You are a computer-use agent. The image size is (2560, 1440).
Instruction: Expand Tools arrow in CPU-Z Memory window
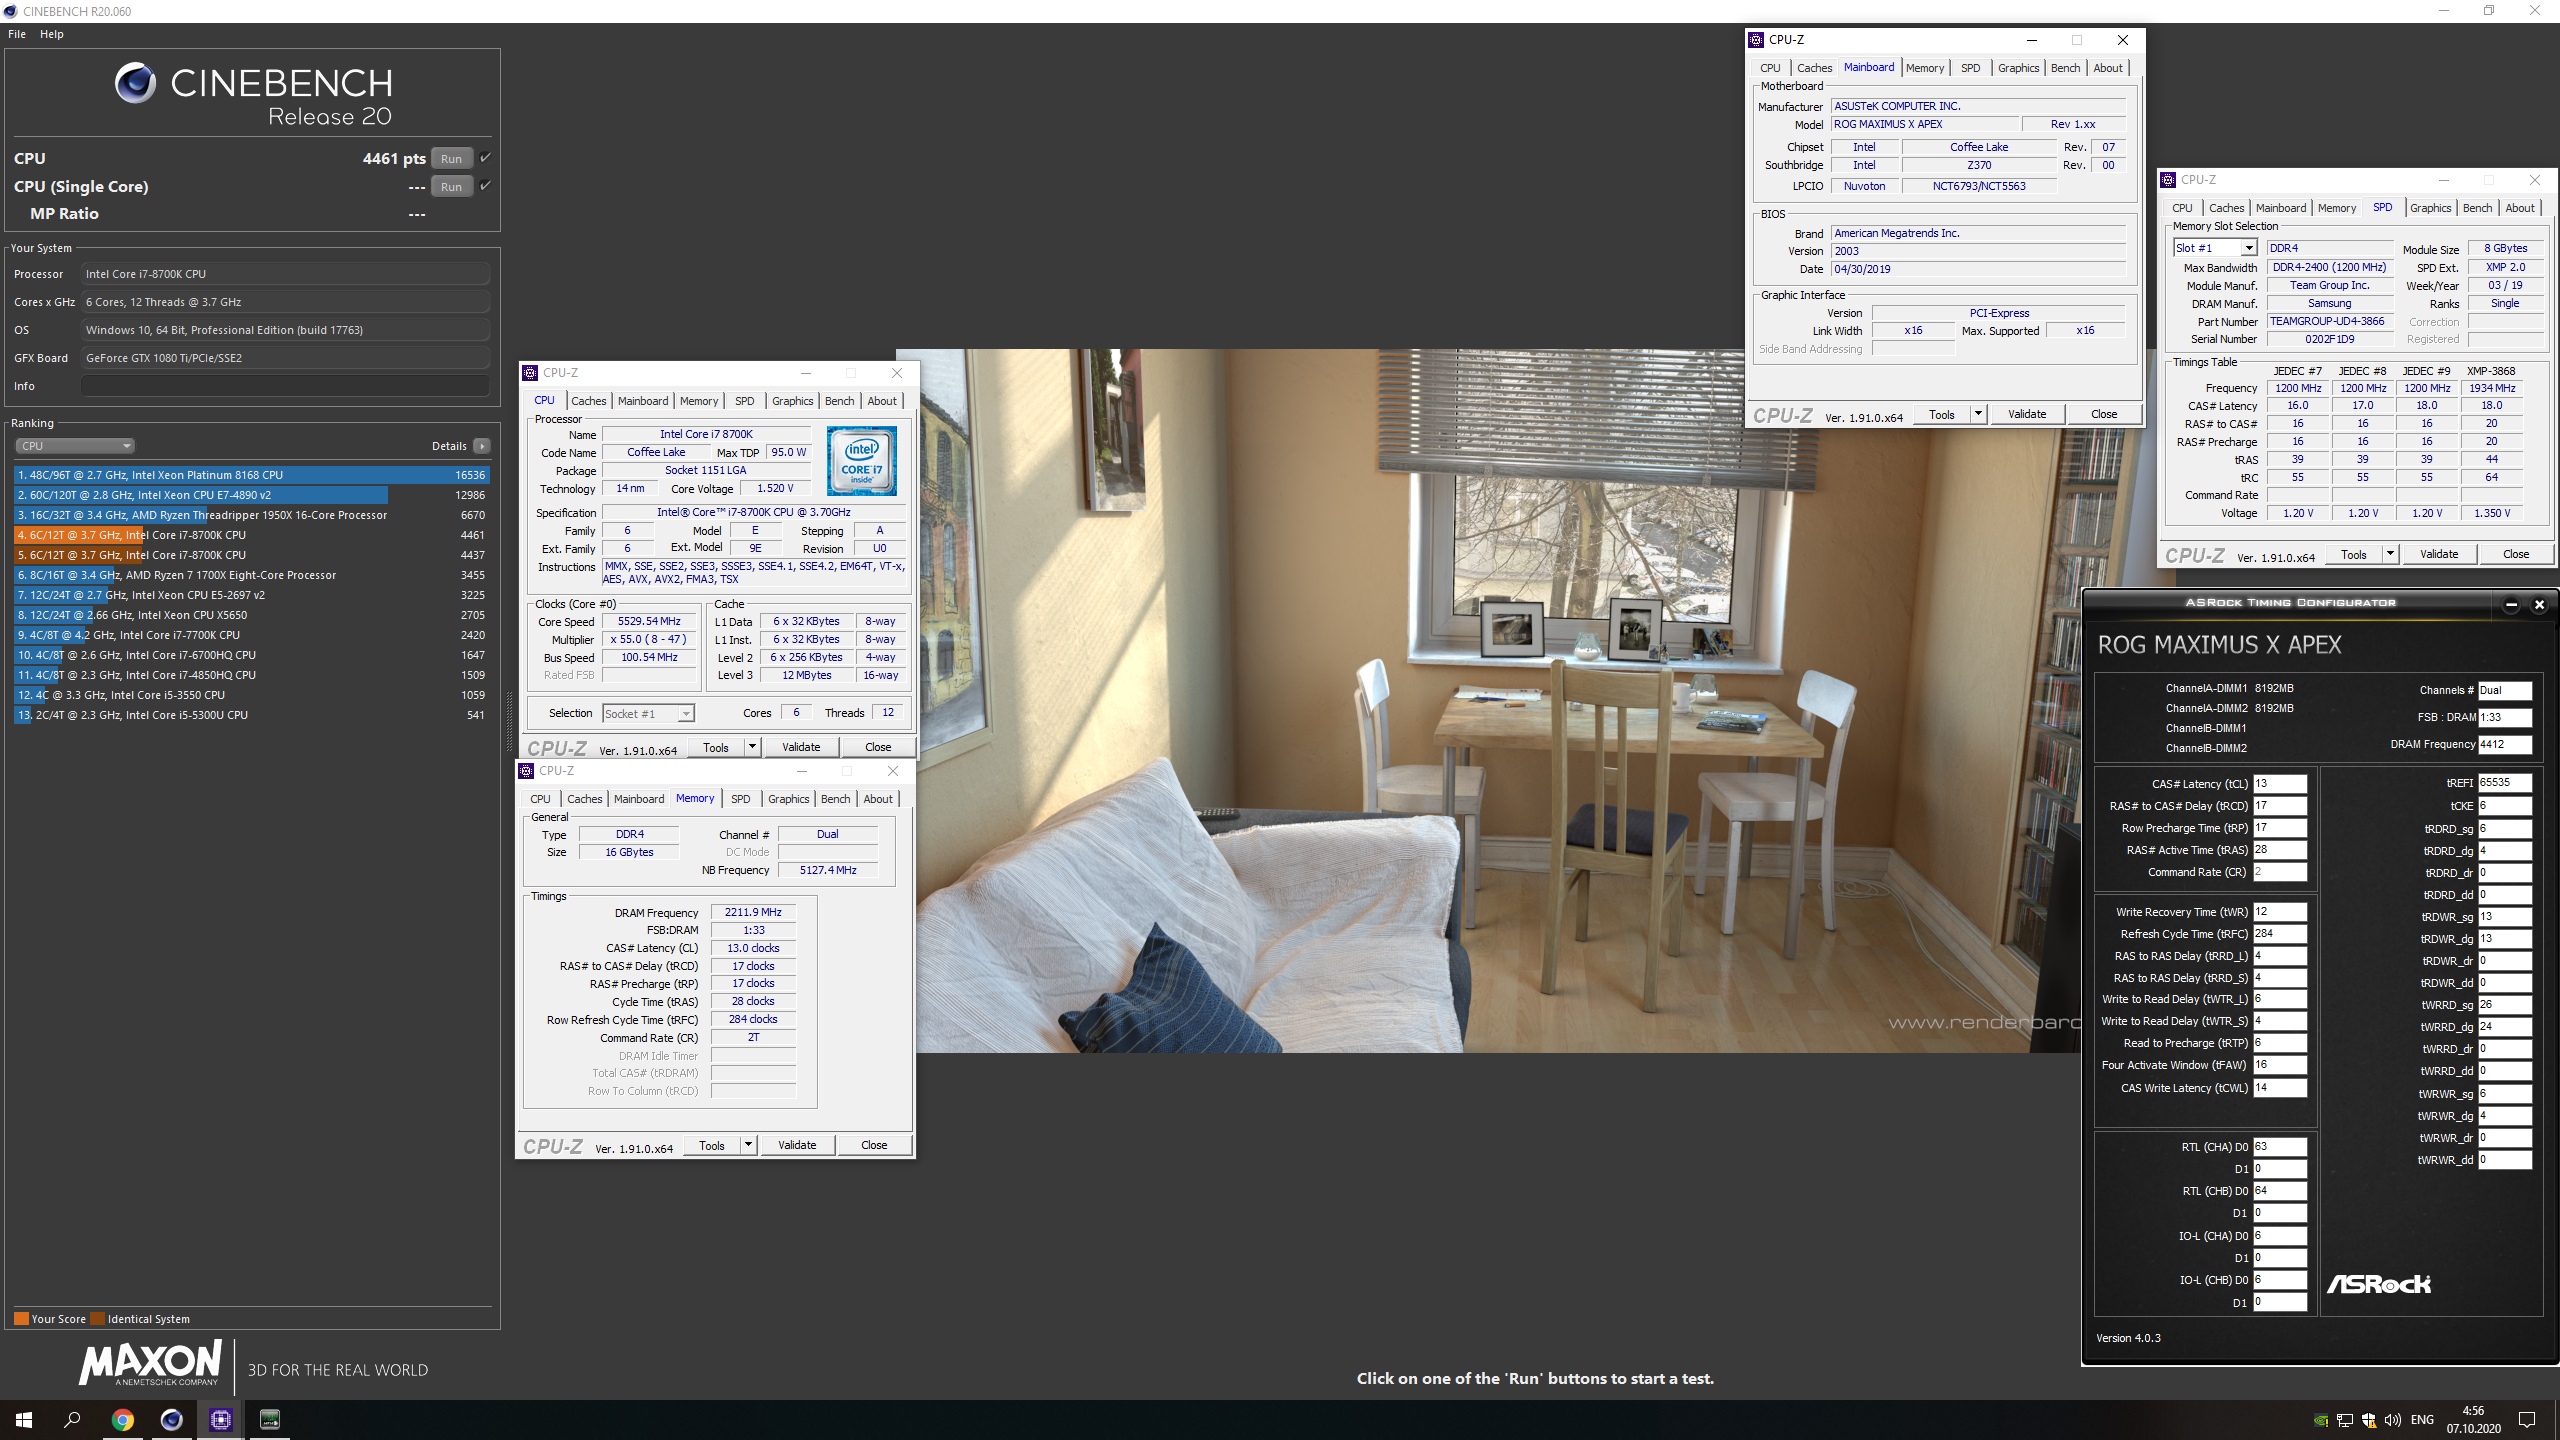(748, 1145)
